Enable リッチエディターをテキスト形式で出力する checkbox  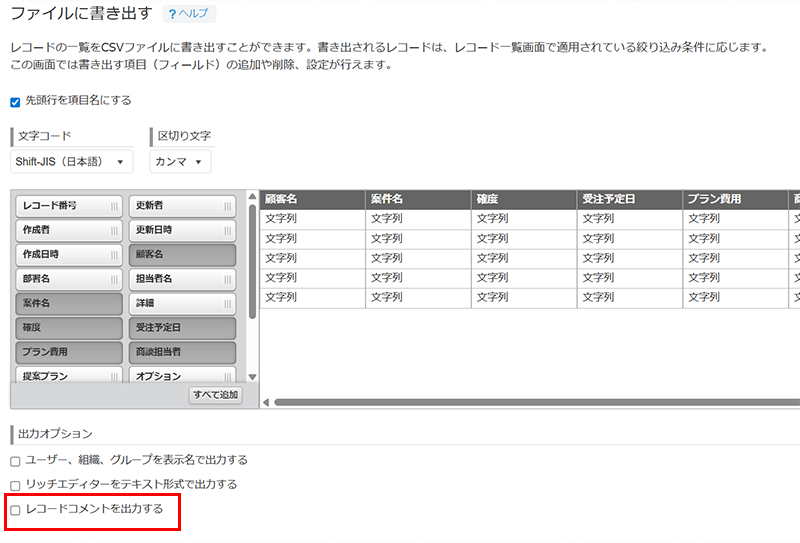[15, 485]
